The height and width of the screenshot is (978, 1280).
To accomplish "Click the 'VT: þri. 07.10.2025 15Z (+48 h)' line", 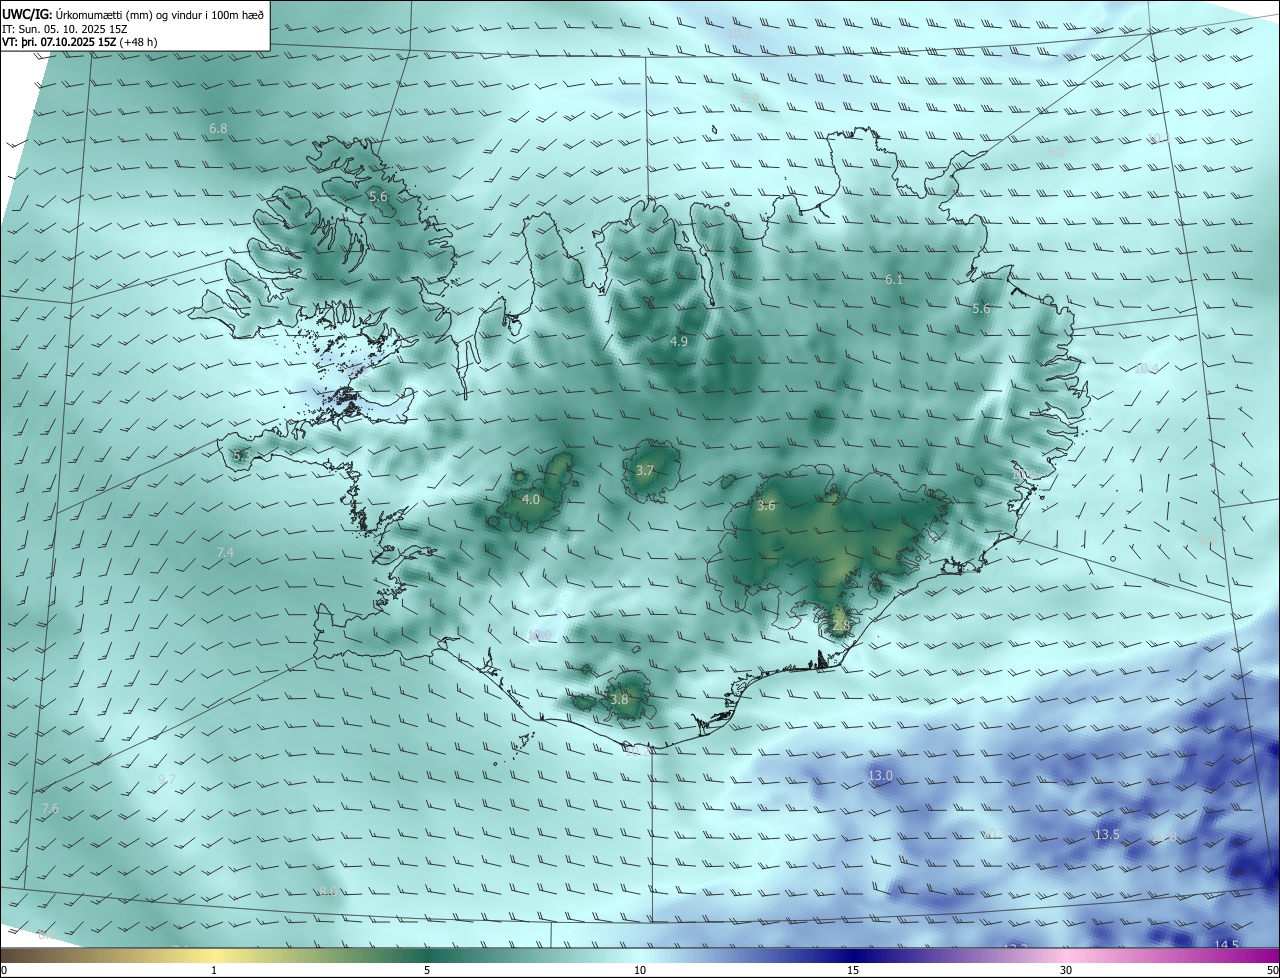I will 79,42.
